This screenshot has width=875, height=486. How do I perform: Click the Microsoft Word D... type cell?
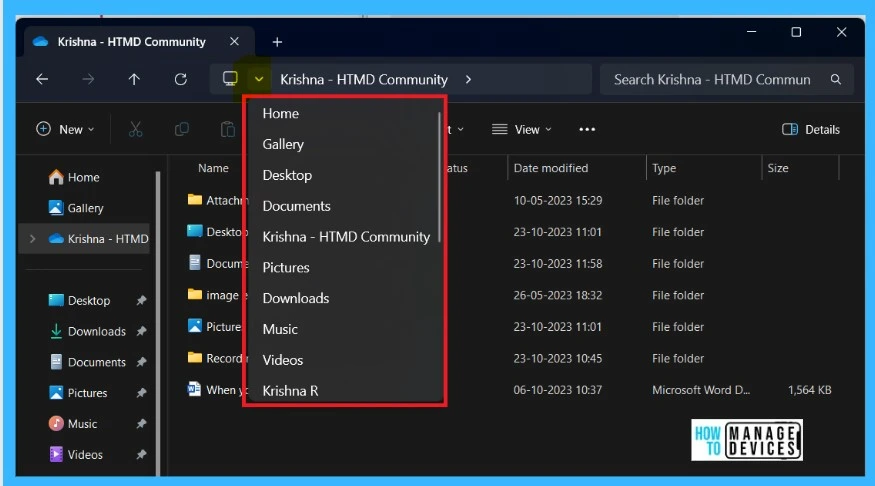701,390
